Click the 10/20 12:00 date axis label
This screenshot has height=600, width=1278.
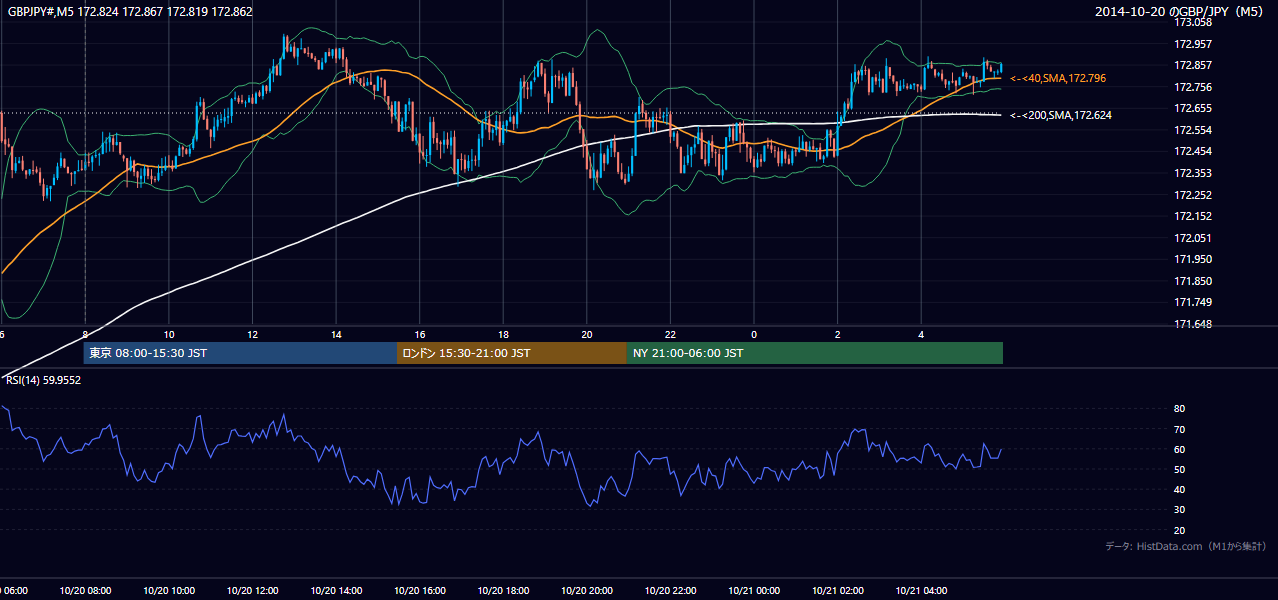click(x=252, y=591)
